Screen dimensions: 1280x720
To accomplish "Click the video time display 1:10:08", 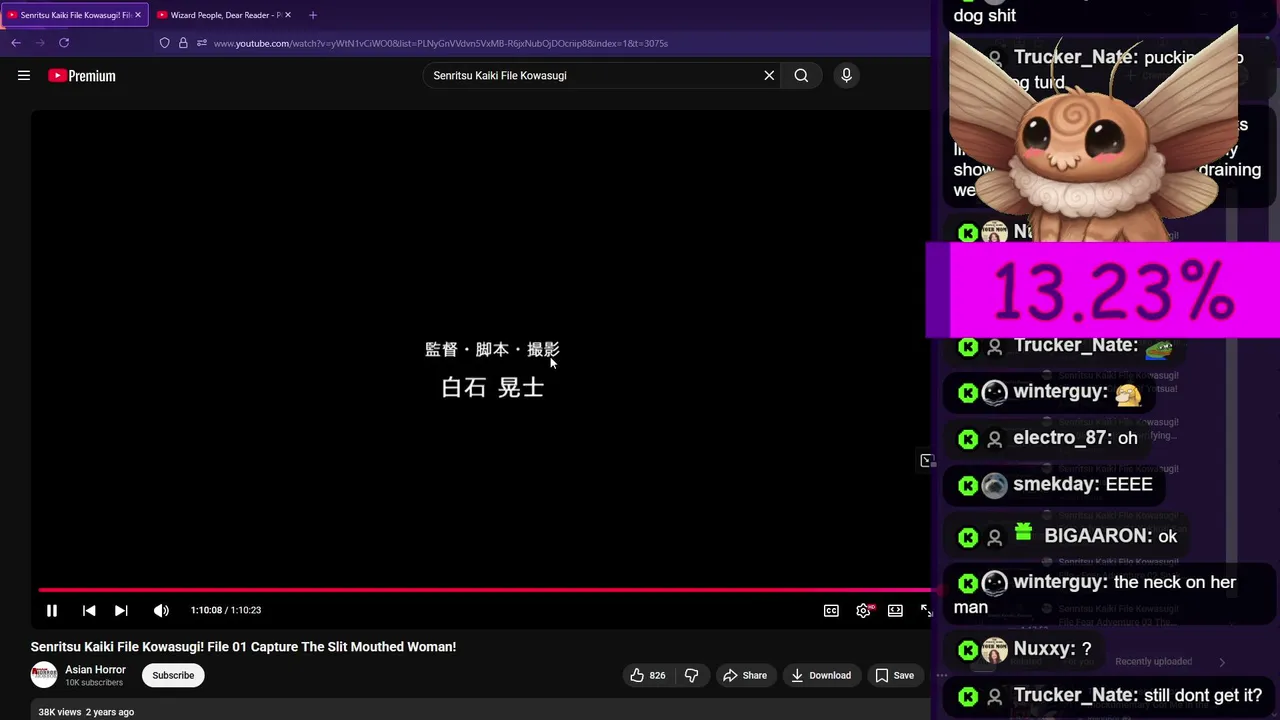I will pyautogui.click(x=226, y=610).
